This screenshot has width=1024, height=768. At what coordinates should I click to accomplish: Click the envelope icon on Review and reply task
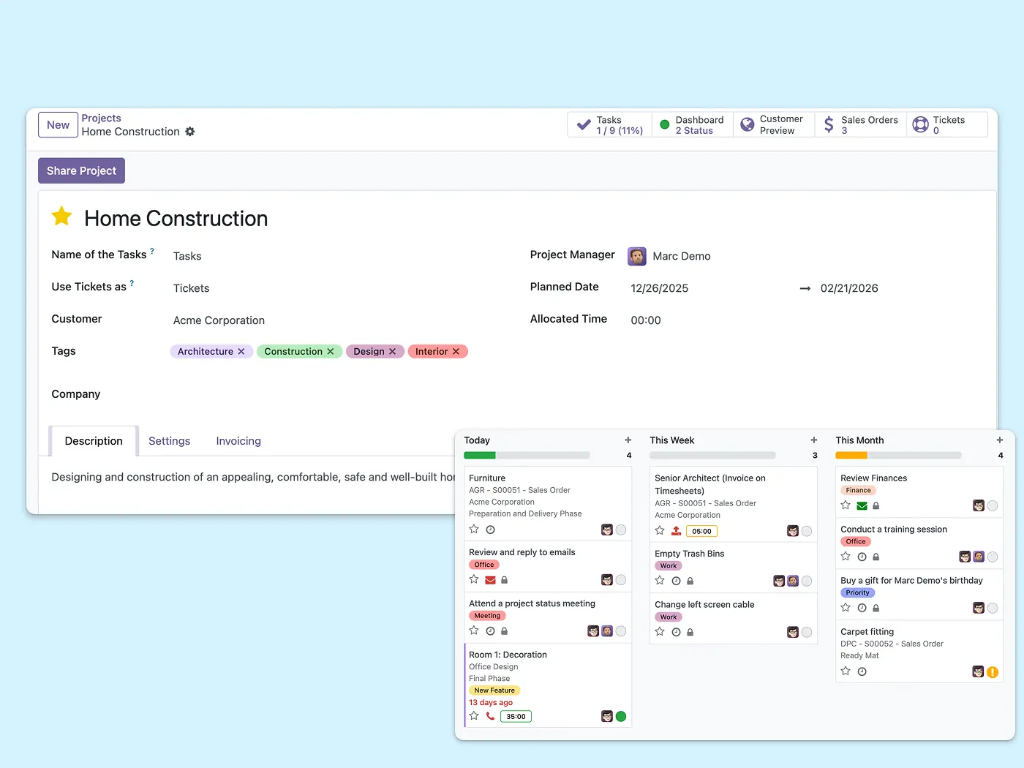(x=490, y=579)
